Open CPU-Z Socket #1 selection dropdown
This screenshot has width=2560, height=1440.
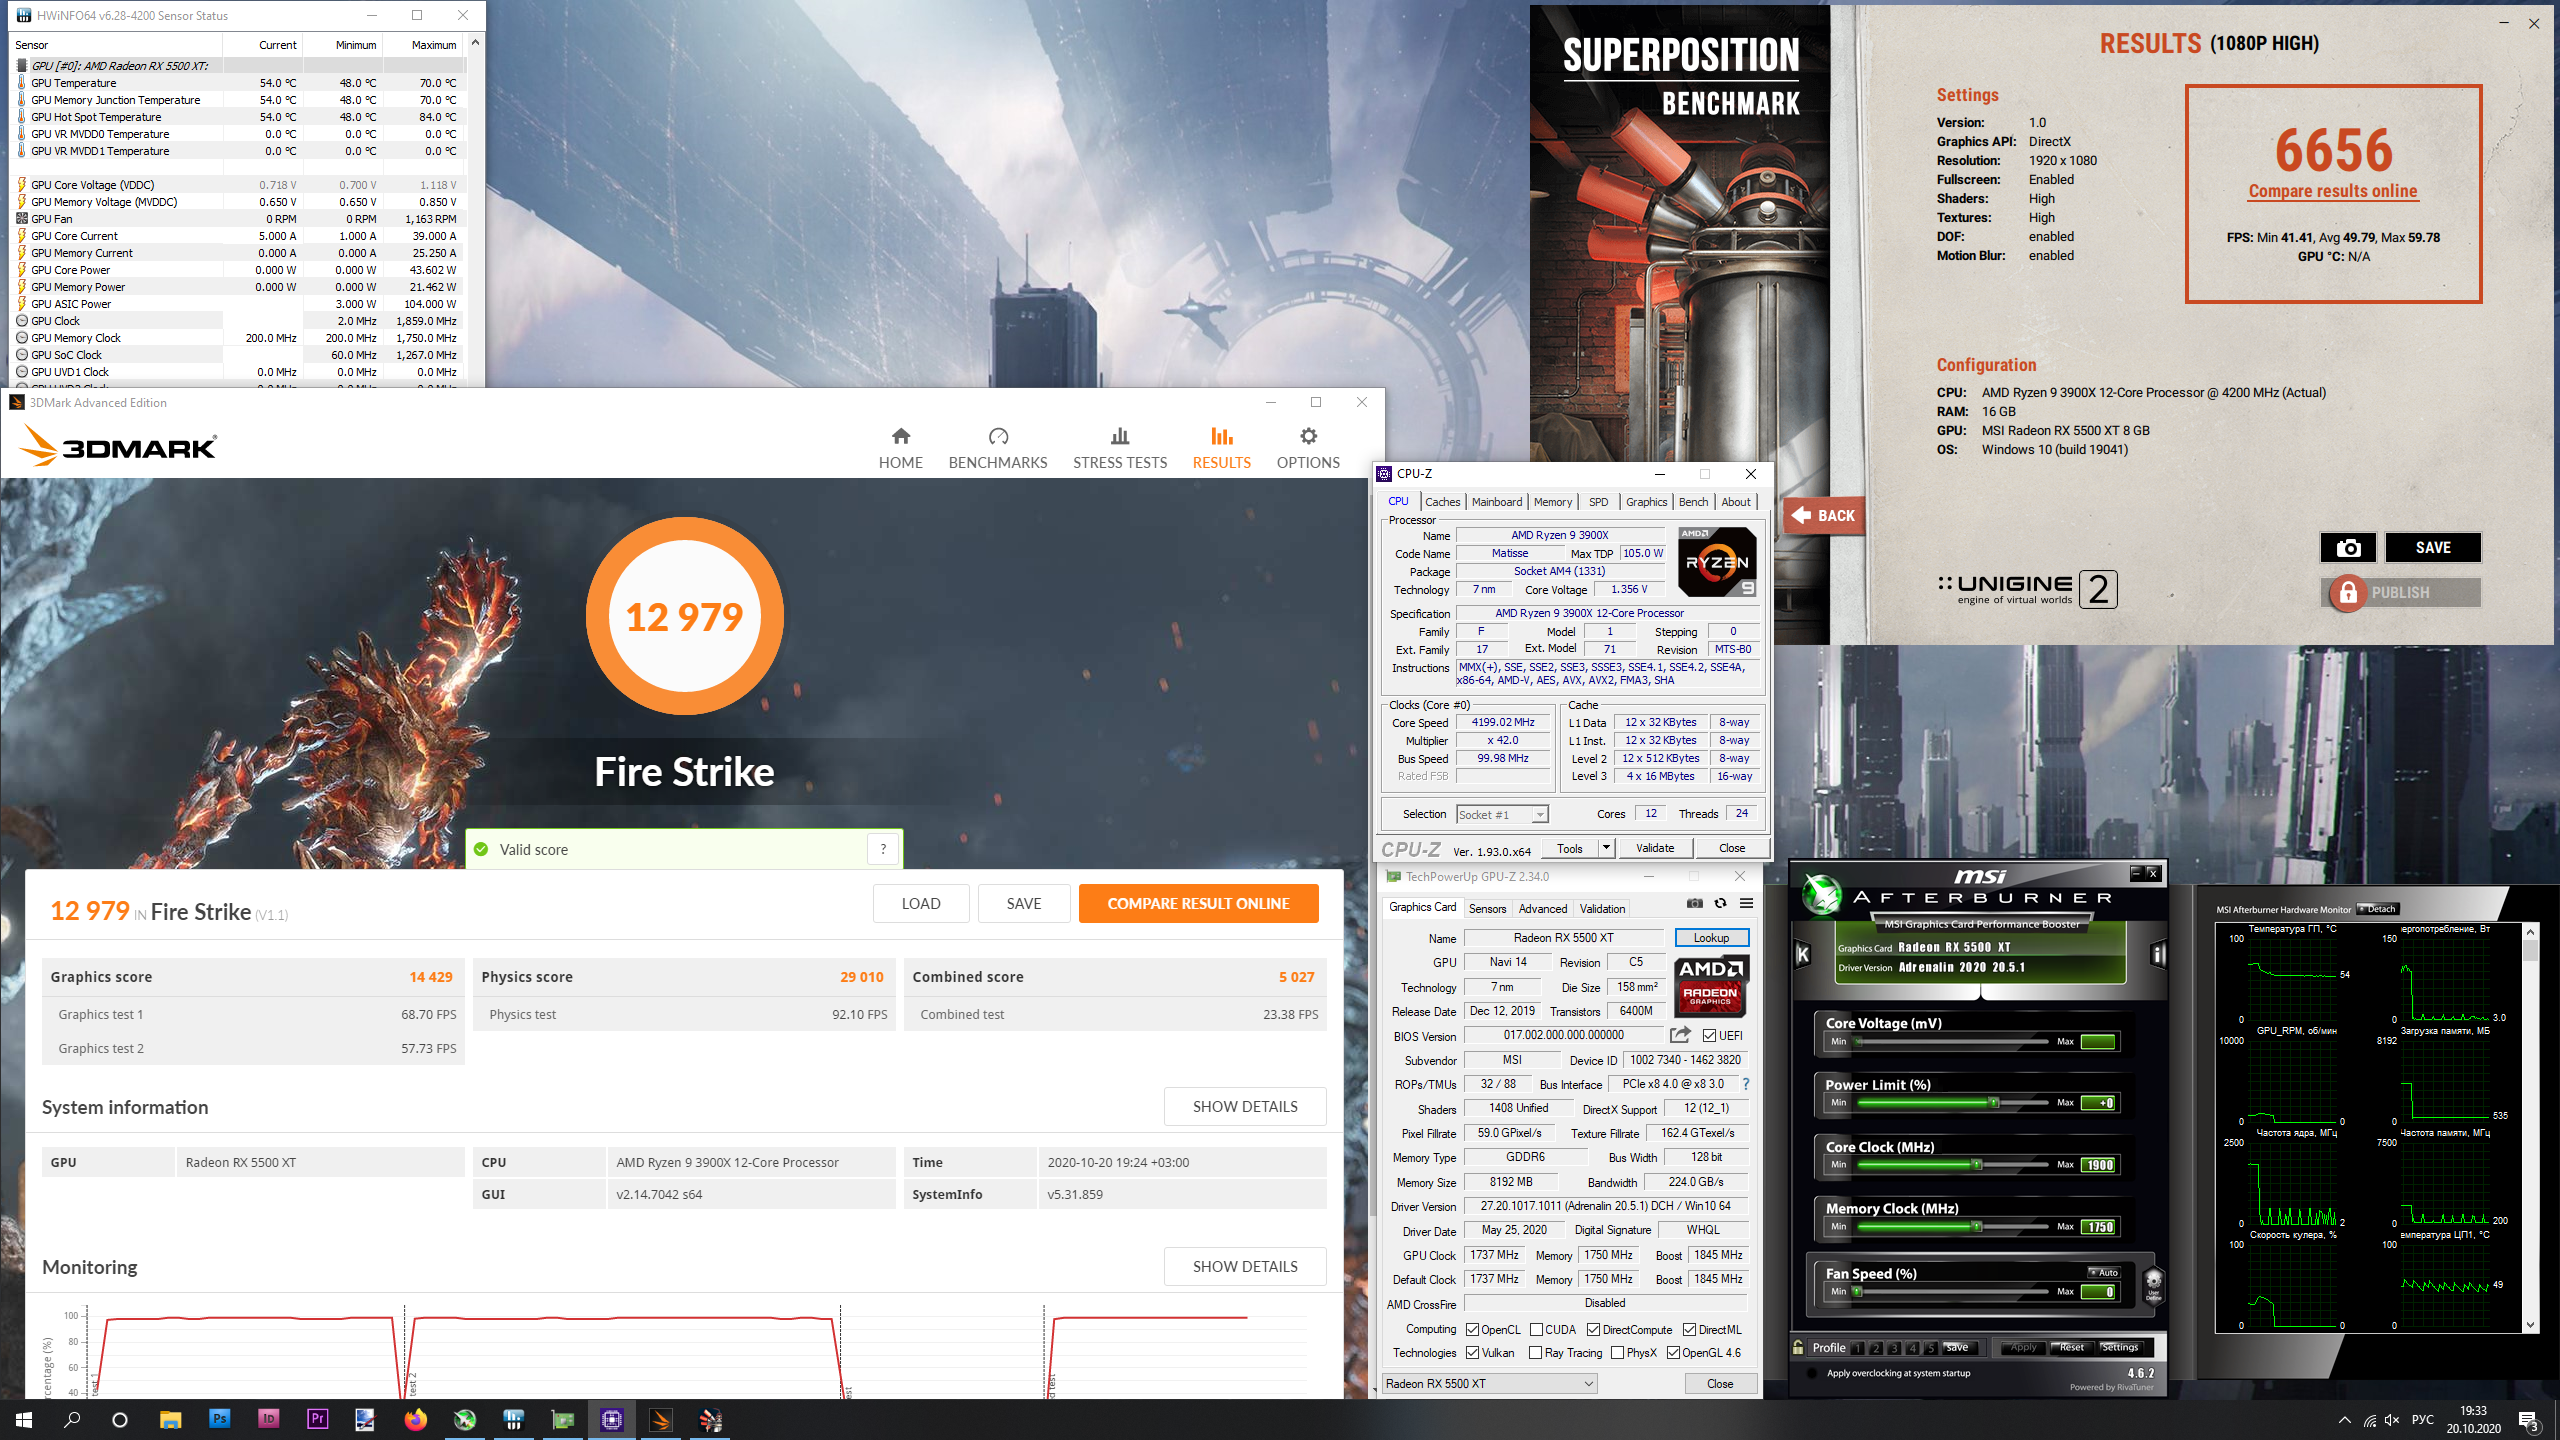(1502, 814)
